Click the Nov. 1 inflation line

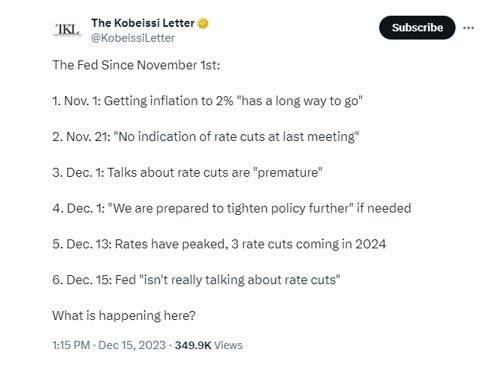[x=207, y=101]
